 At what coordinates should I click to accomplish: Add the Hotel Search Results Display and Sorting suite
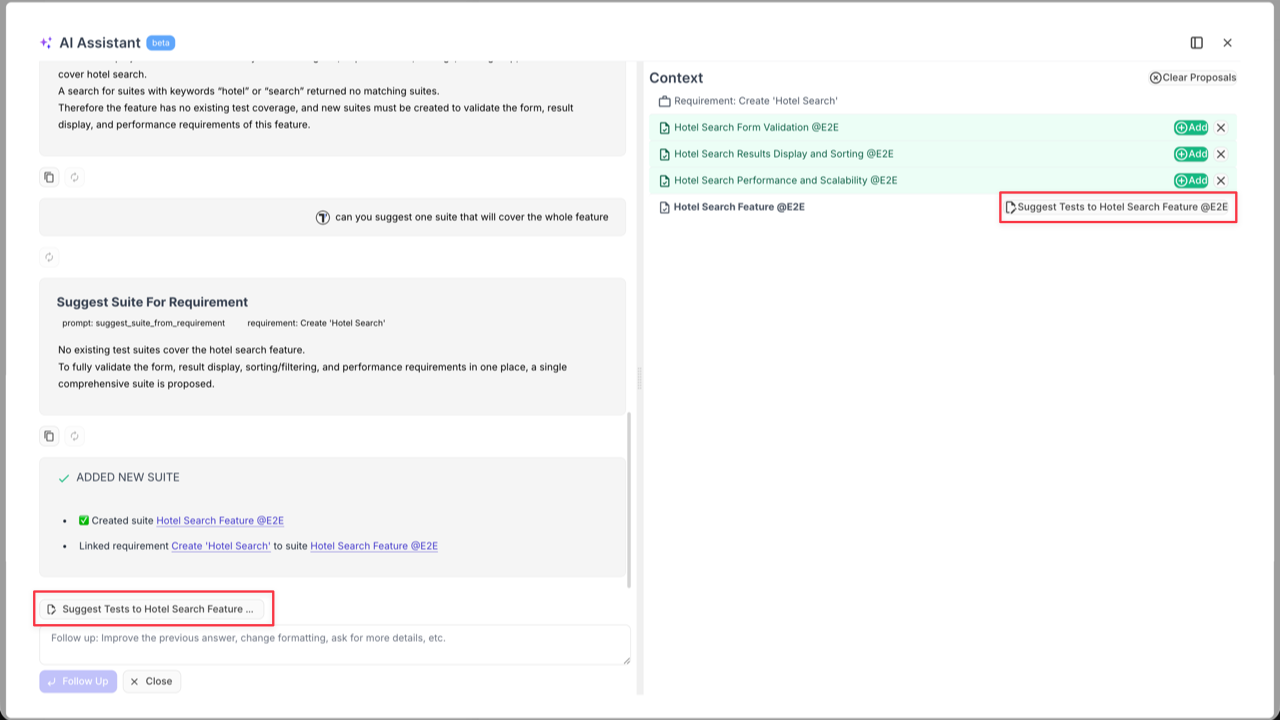click(1190, 154)
